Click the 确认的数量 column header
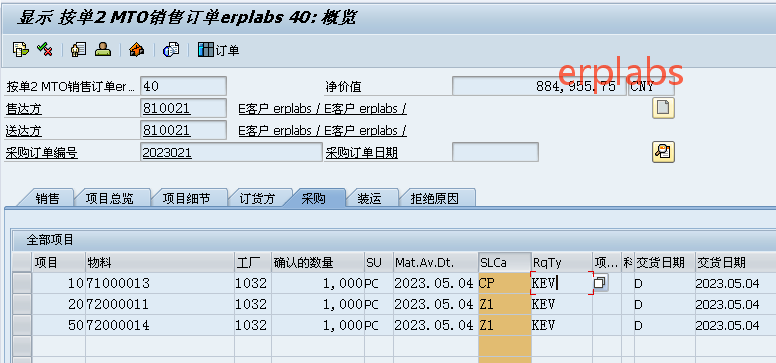The width and height of the screenshot is (776, 363). (317, 262)
